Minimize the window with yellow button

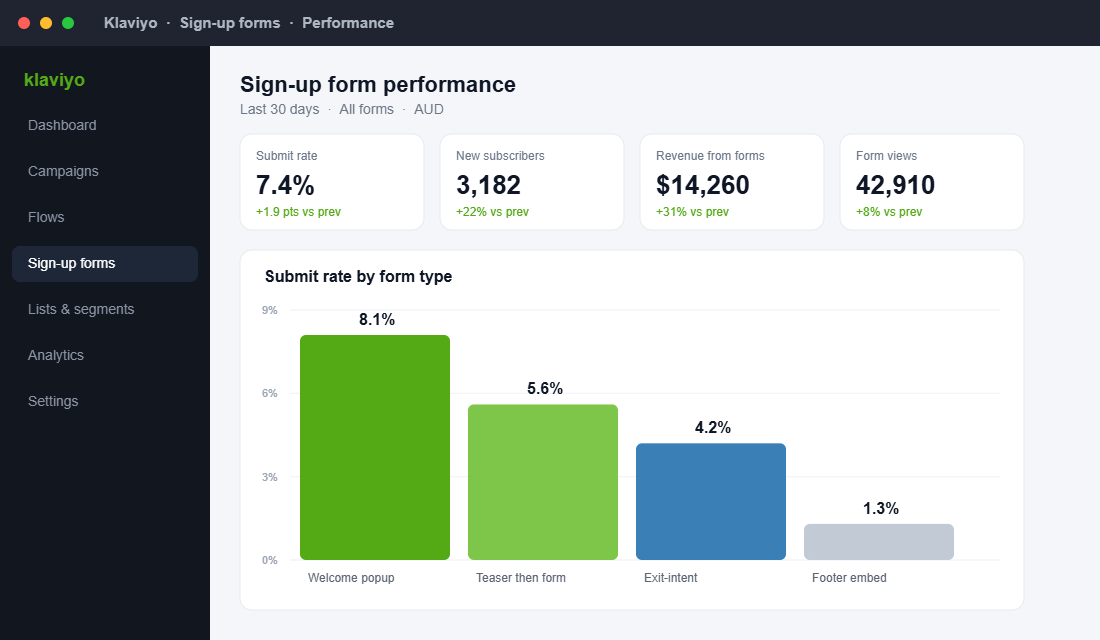46,23
